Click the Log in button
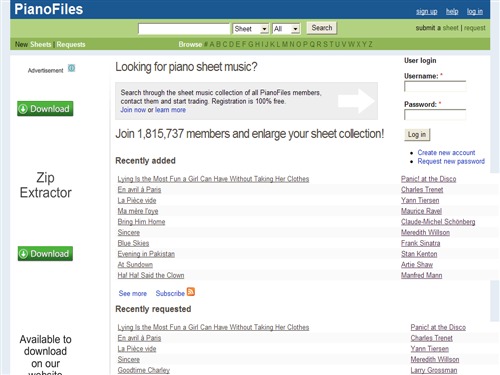The height and width of the screenshot is (375, 500). pos(417,135)
